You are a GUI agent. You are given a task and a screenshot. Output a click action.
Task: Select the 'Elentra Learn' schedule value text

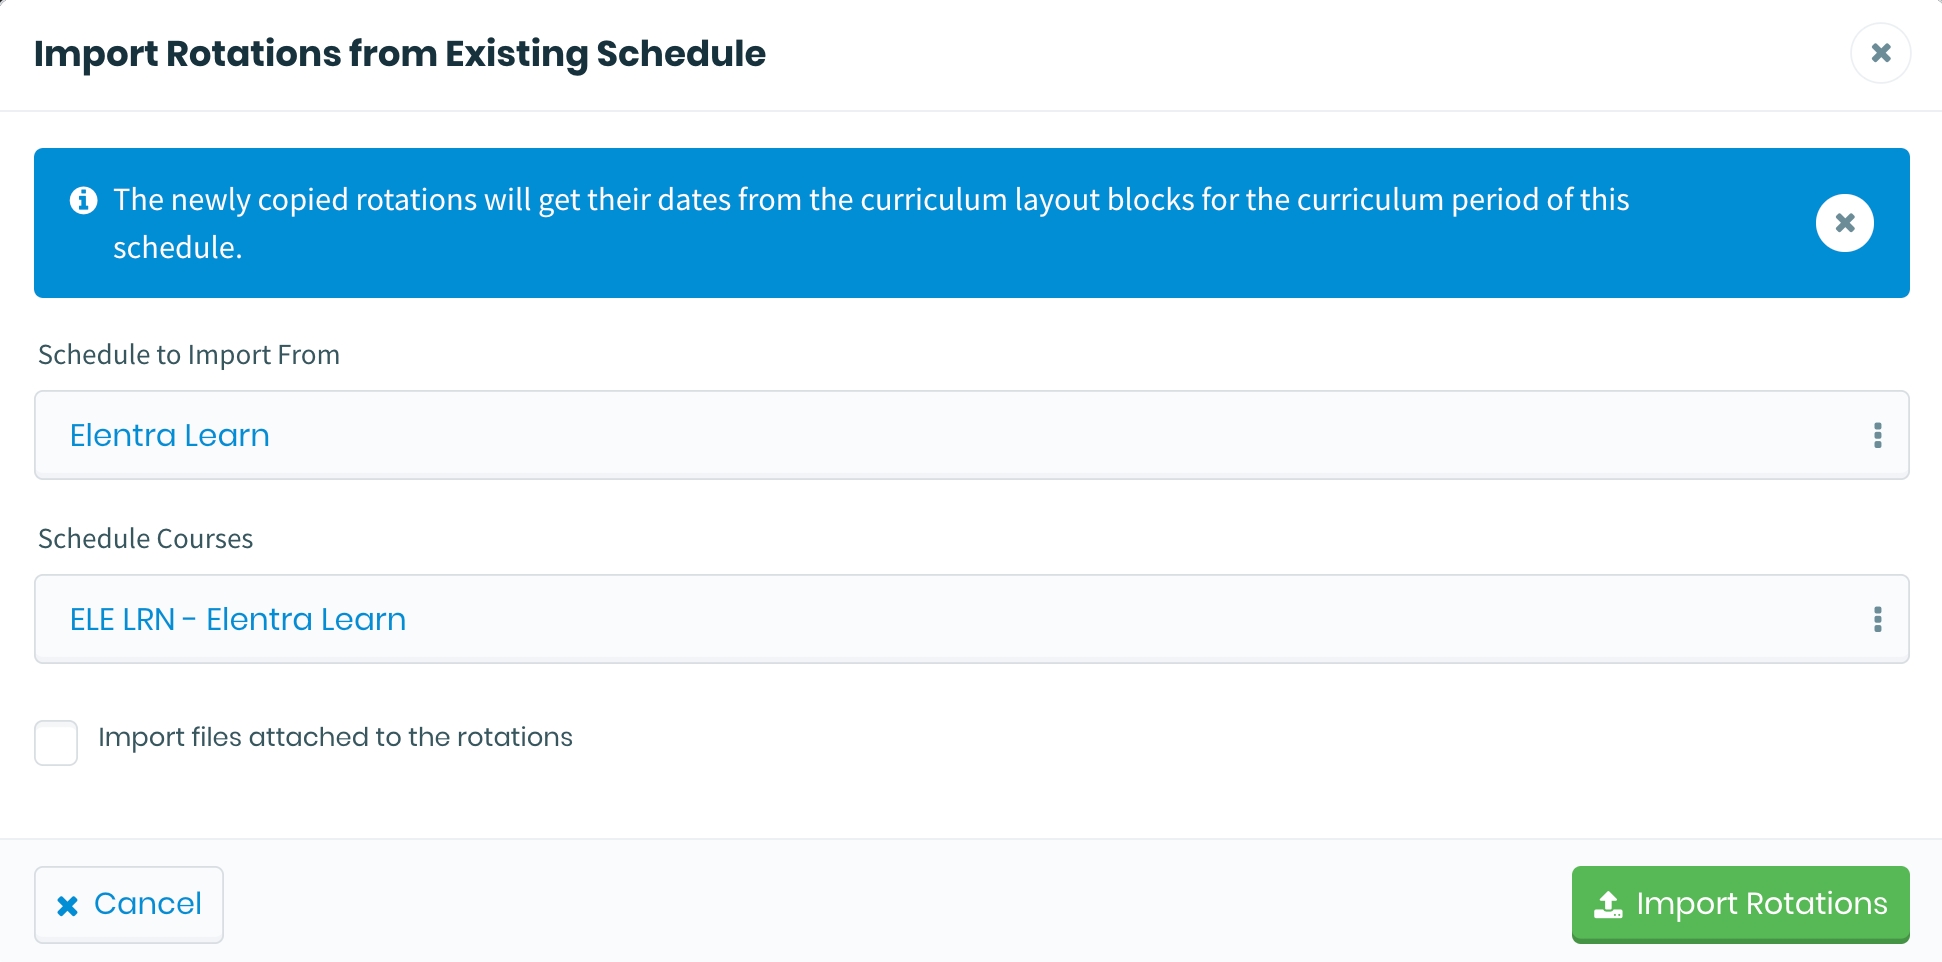pos(170,435)
